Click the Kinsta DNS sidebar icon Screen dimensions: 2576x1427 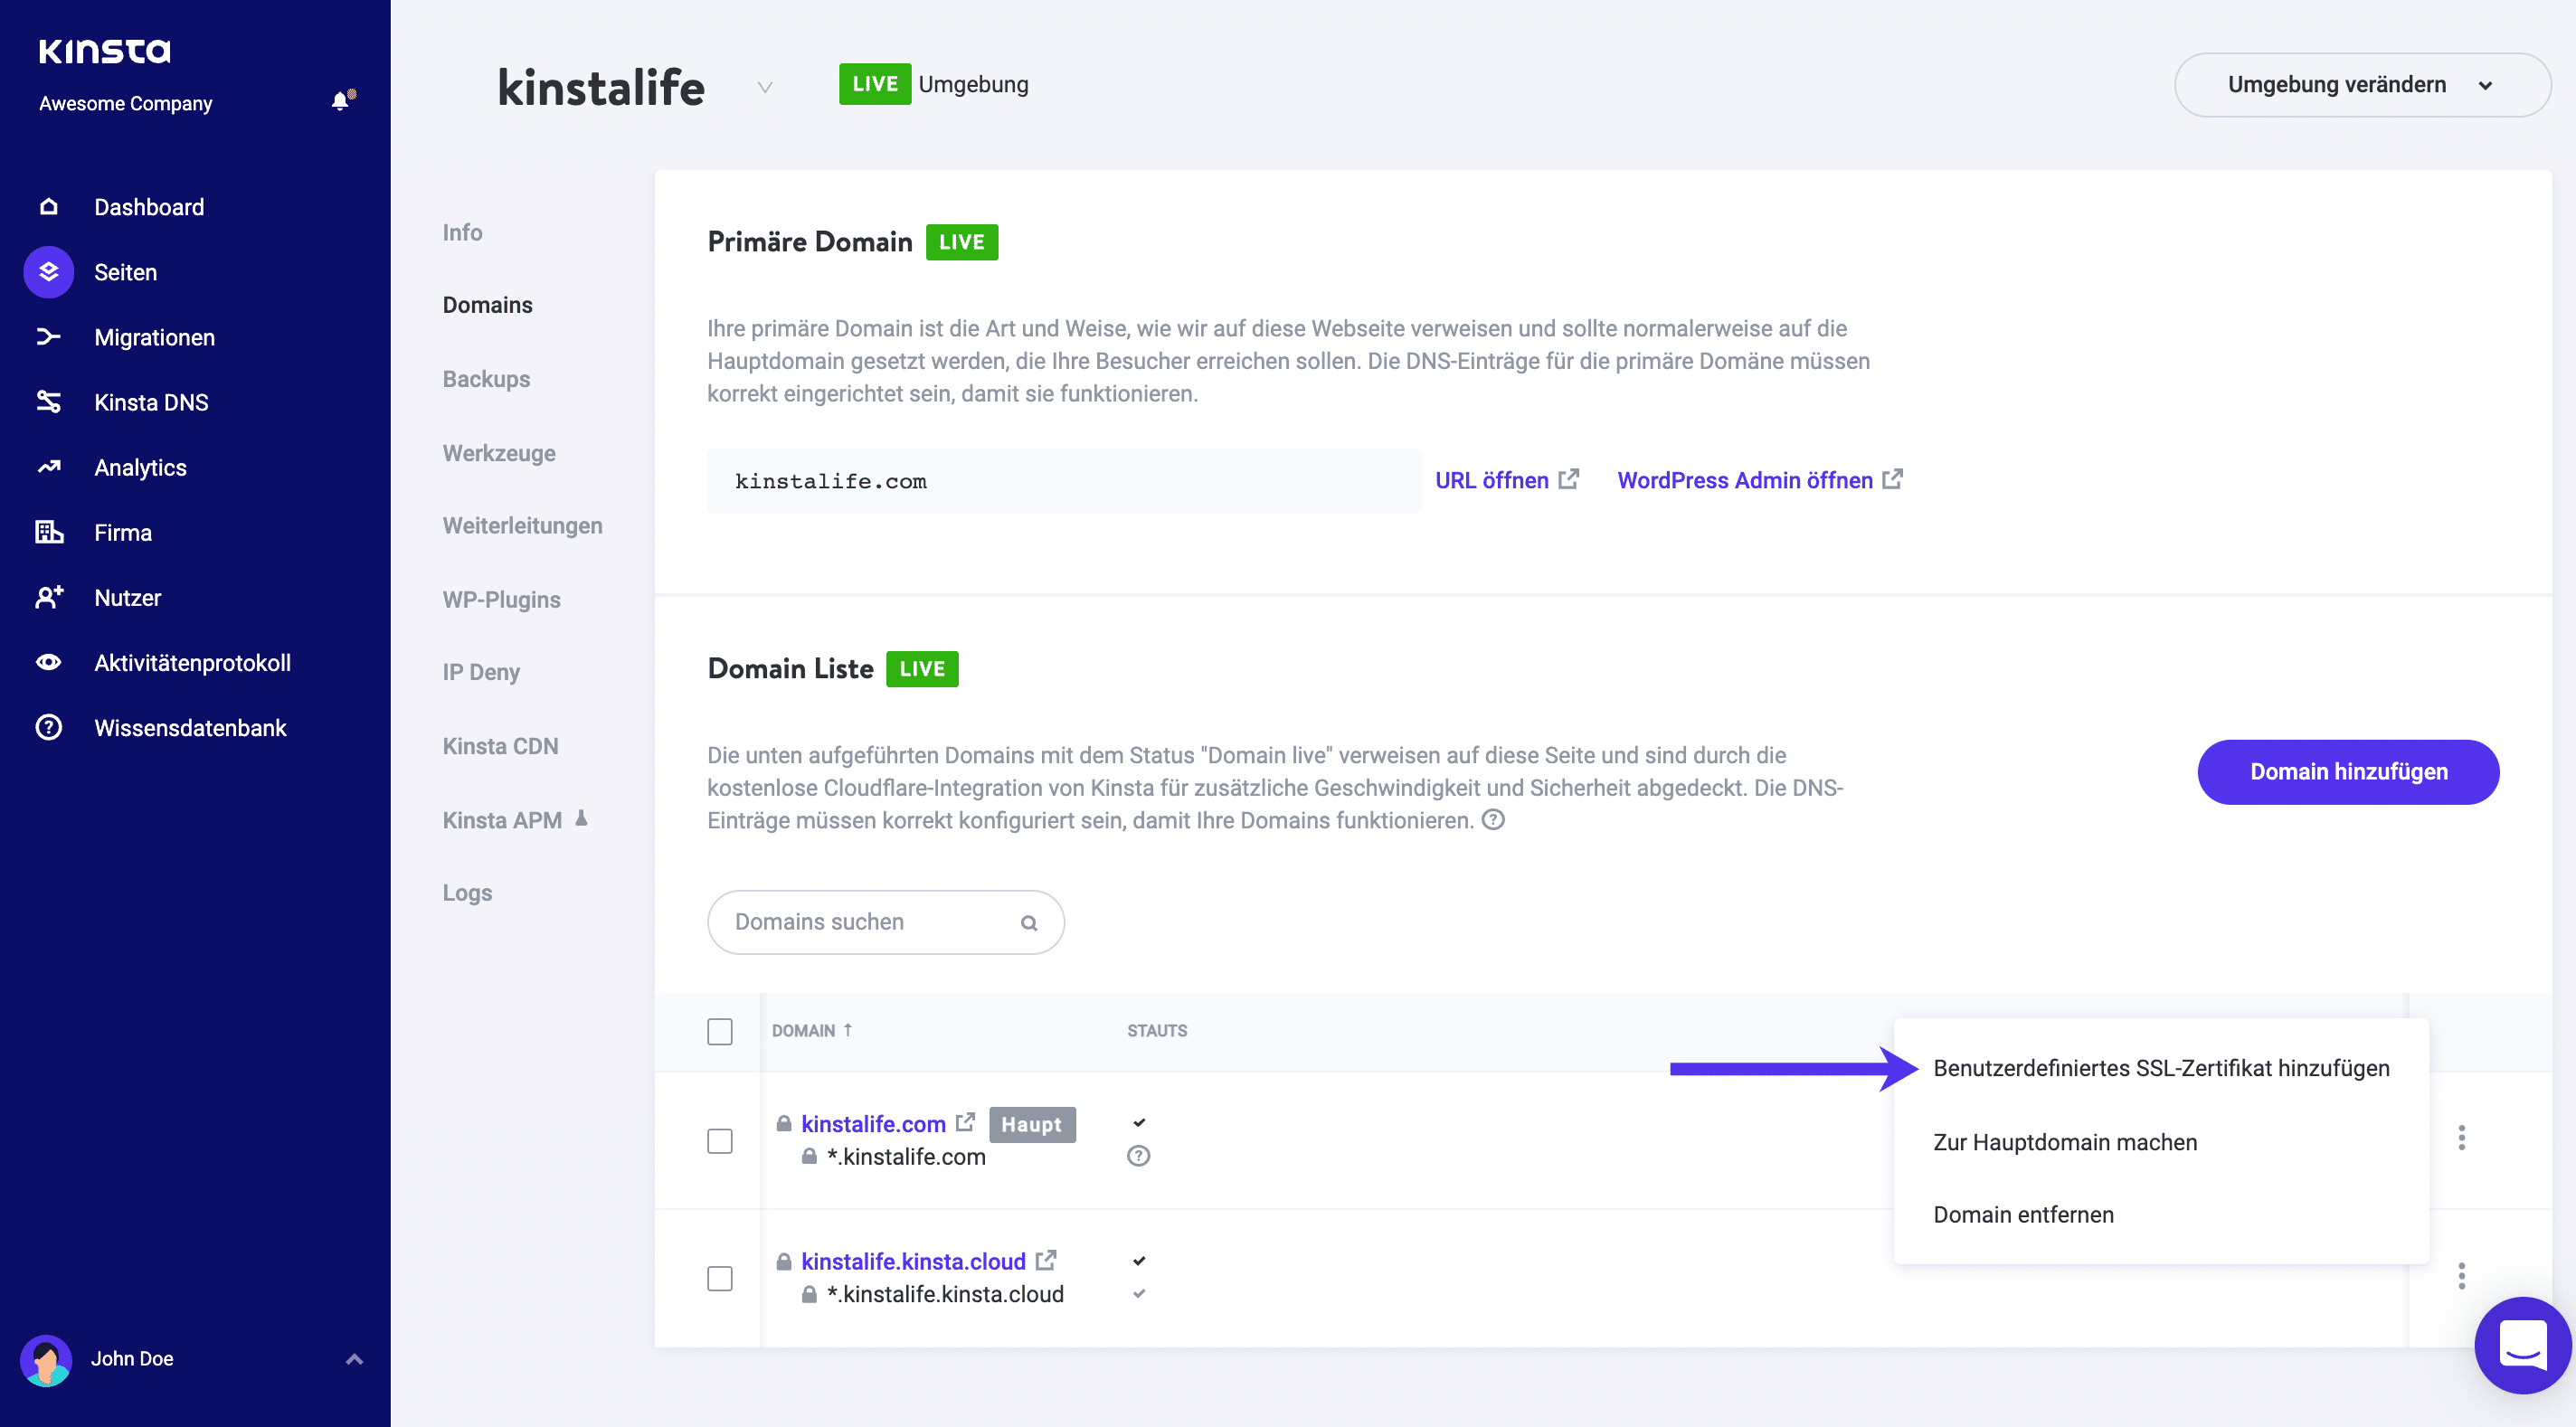(x=48, y=402)
